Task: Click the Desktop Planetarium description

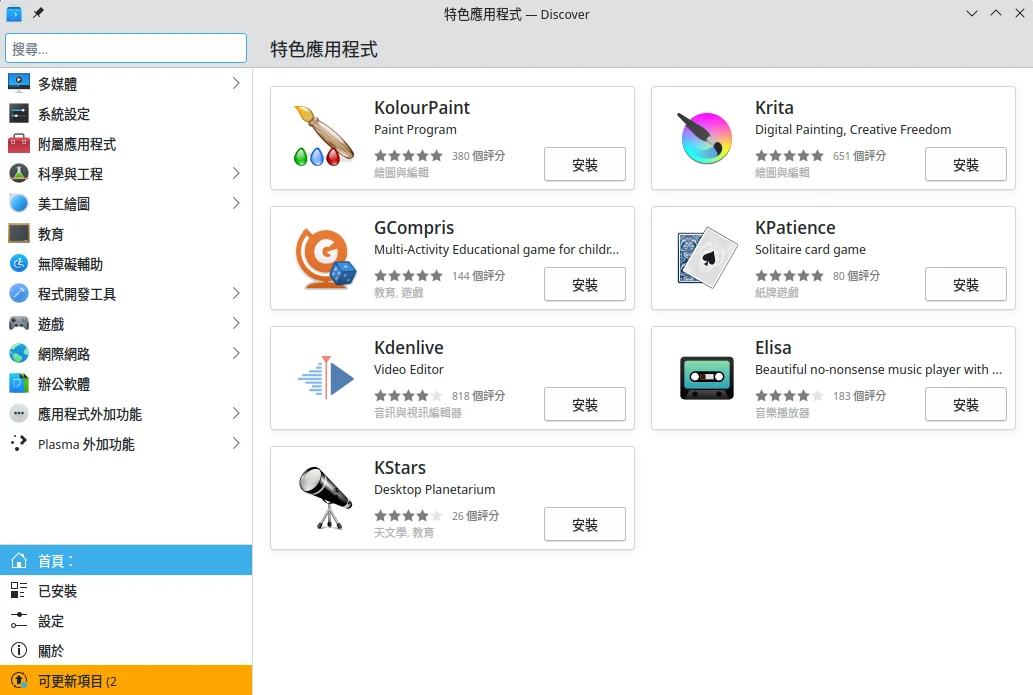Action: click(x=434, y=489)
